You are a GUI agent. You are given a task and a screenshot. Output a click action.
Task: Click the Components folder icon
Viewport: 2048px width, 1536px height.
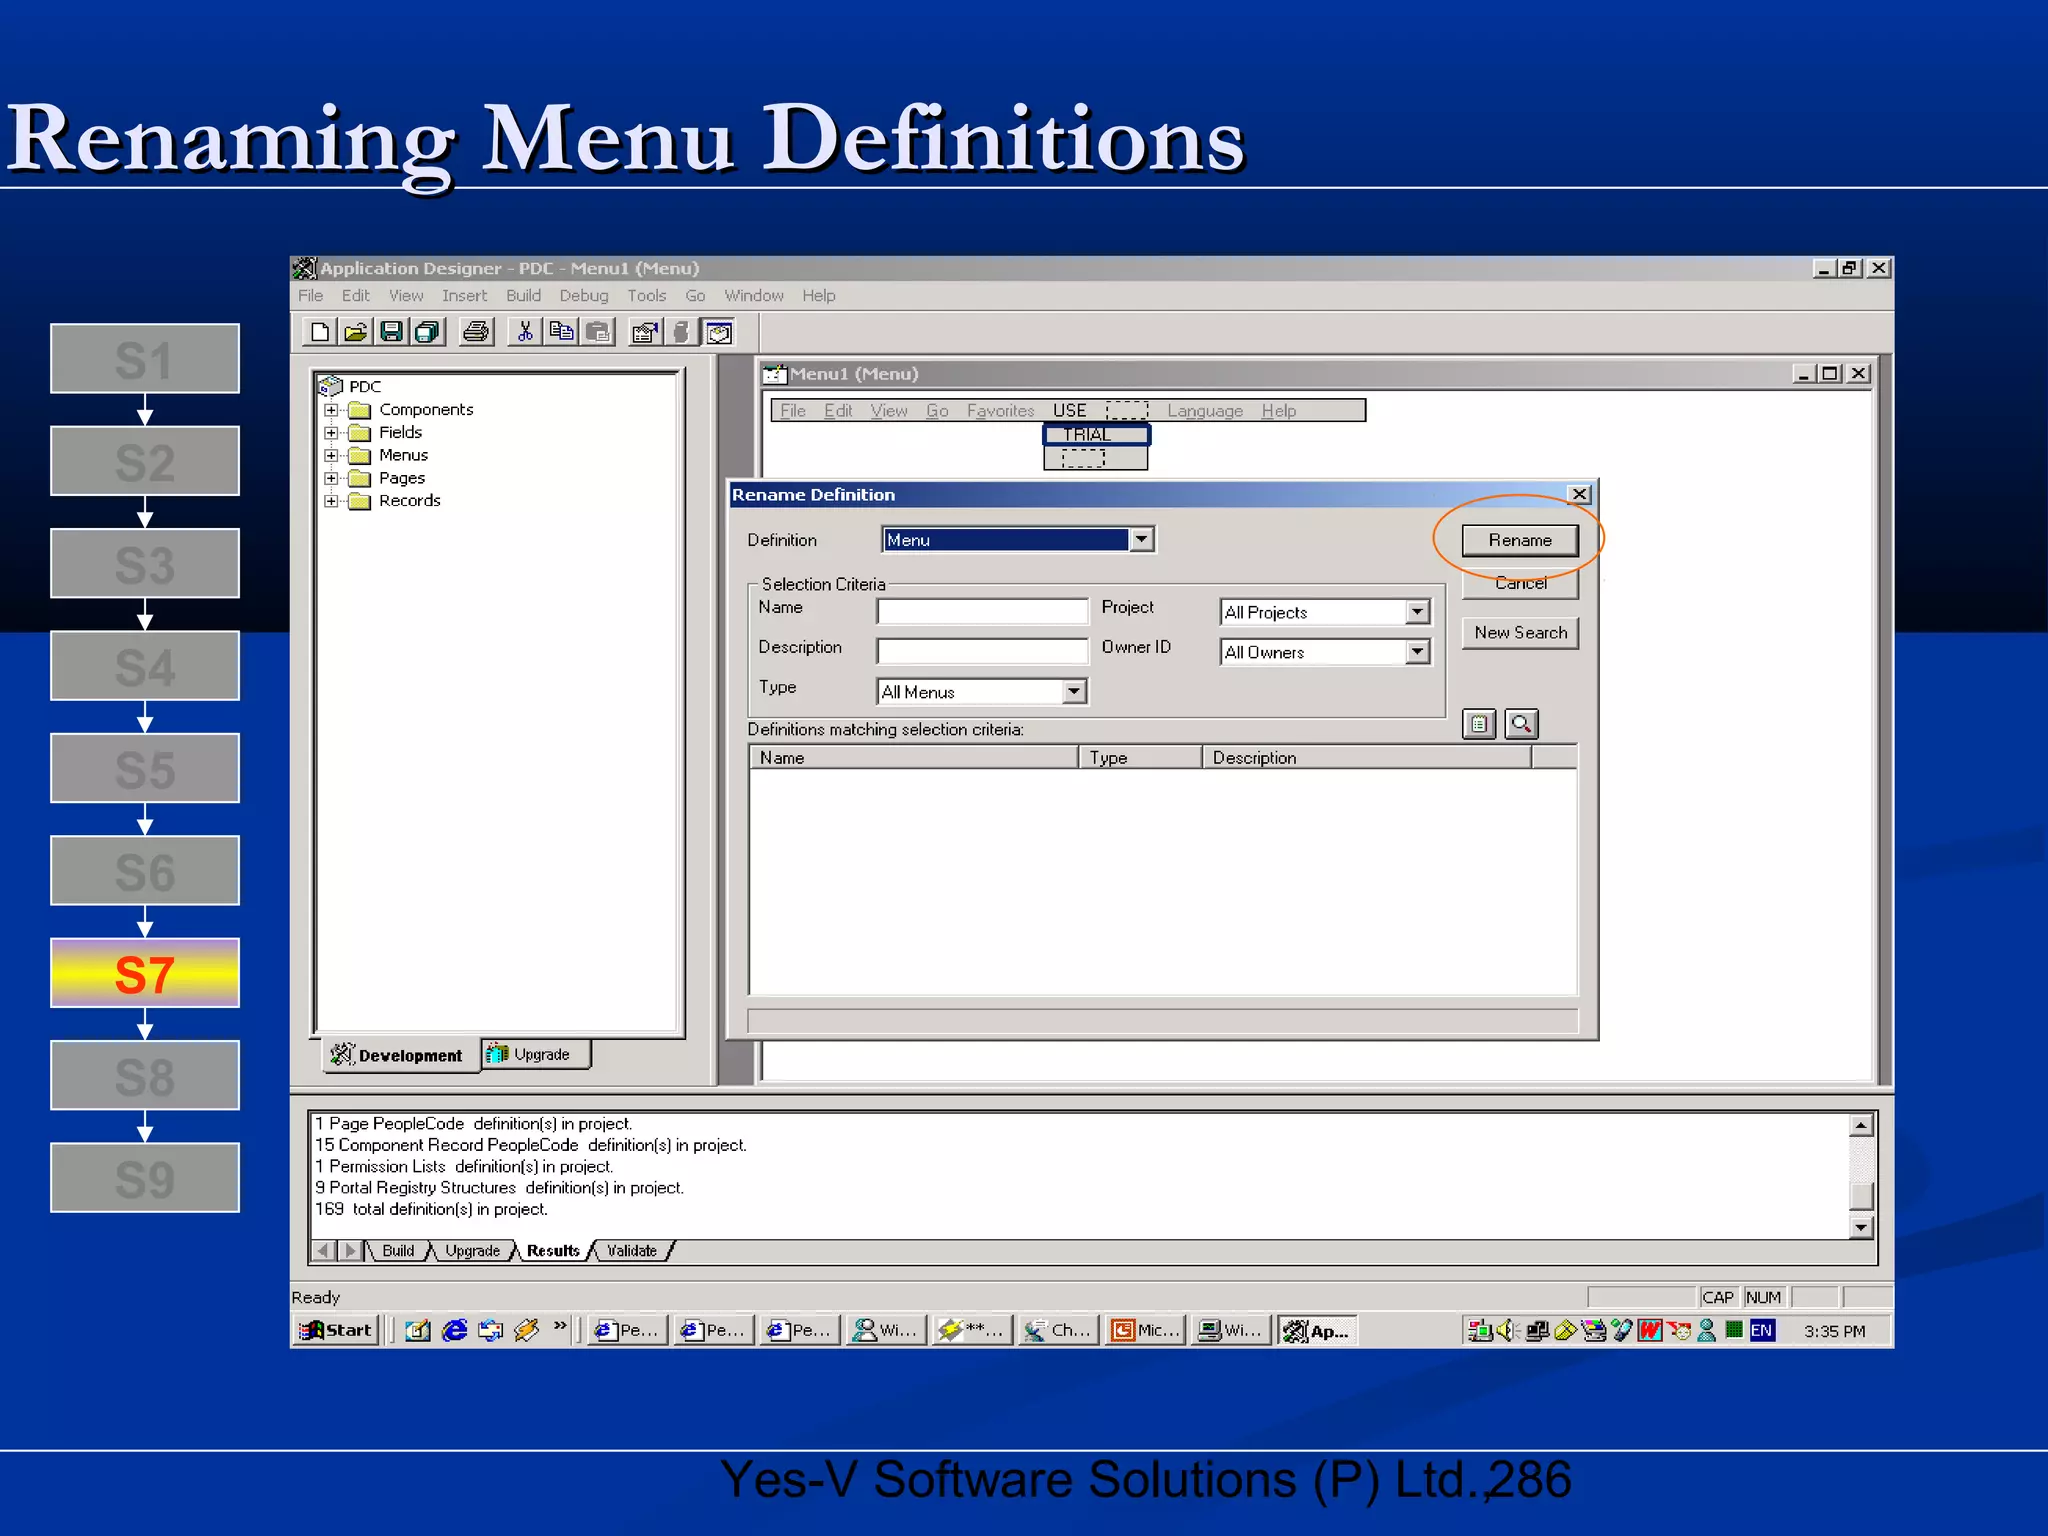click(360, 410)
